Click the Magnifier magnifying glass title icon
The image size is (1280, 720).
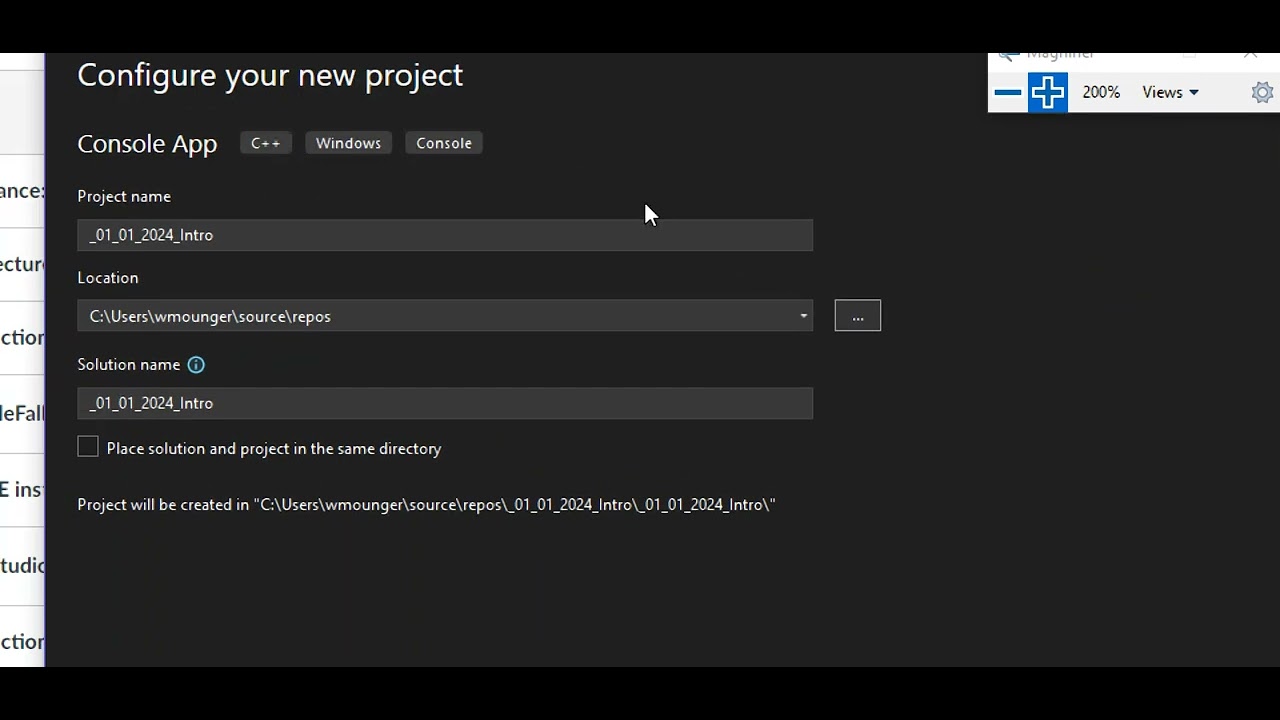point(1008,55)
